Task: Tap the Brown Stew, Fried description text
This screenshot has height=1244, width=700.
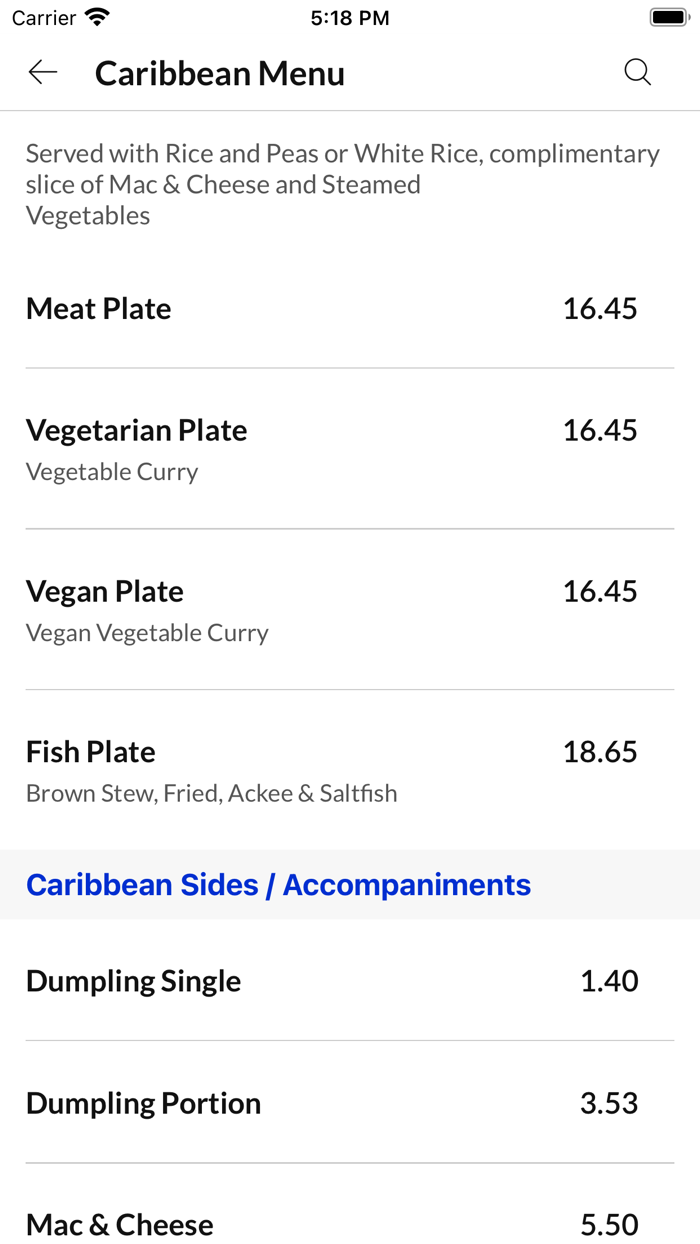Action: (211, 793)
